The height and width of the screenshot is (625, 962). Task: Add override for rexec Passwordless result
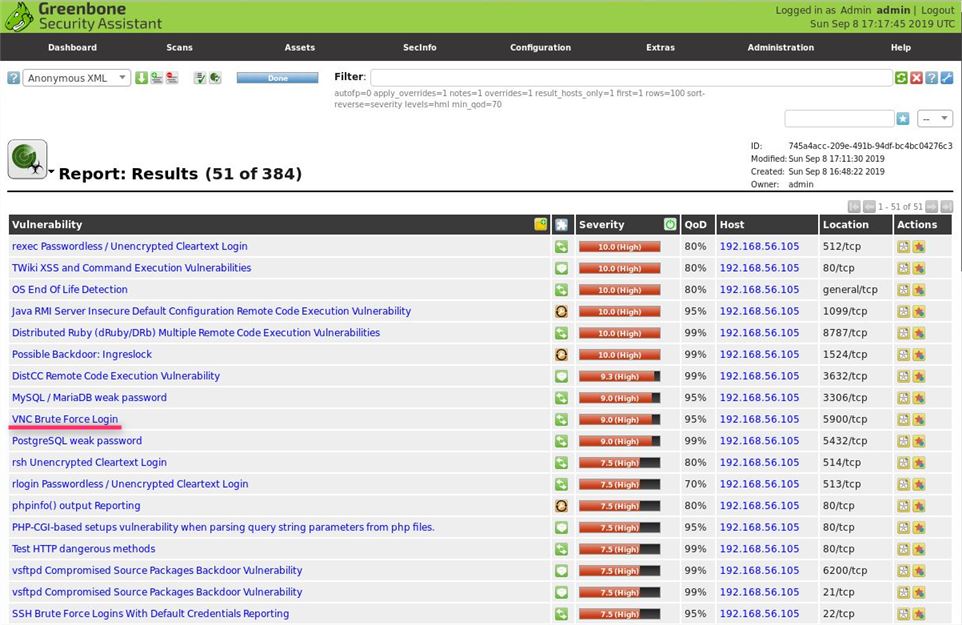918,247
